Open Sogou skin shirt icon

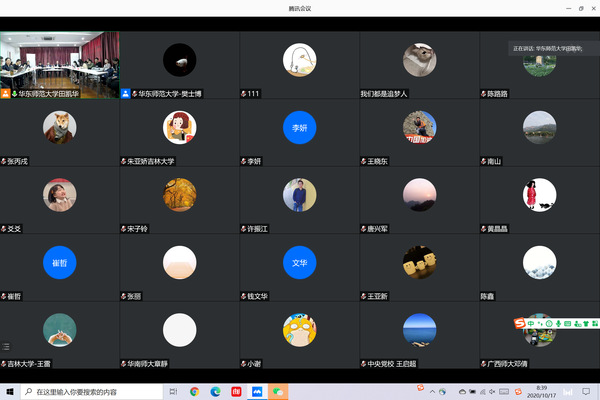coord(586,323)
